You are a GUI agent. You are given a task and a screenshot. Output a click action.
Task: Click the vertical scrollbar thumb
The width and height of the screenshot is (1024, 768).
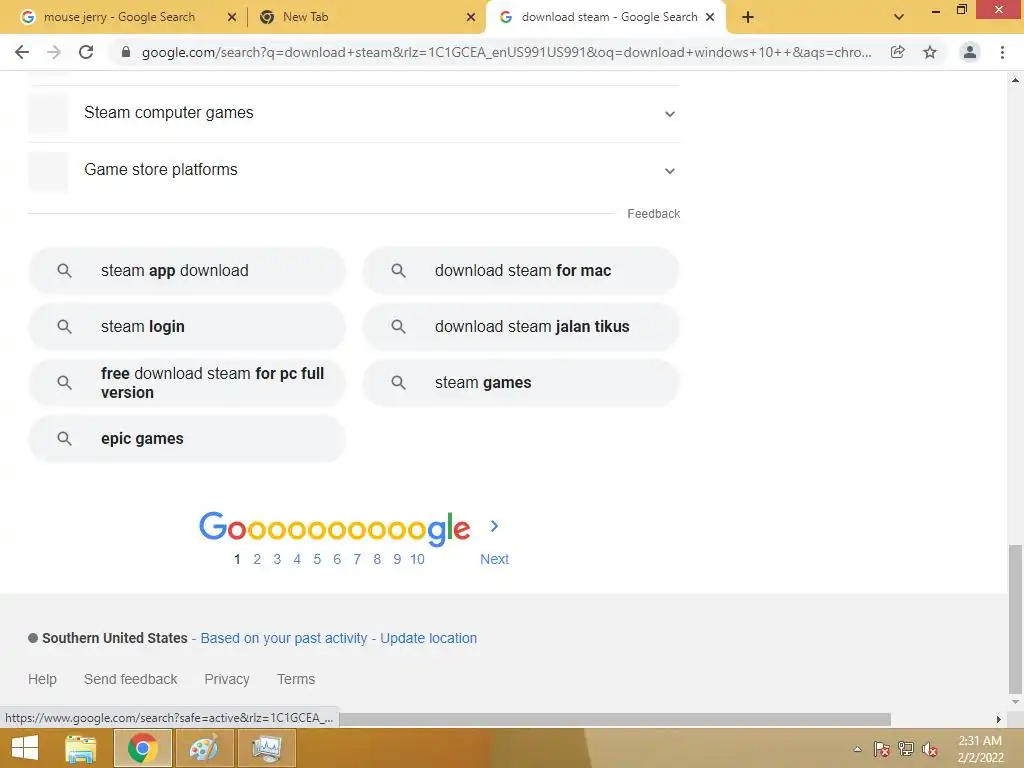click(x=1015, y=618)
